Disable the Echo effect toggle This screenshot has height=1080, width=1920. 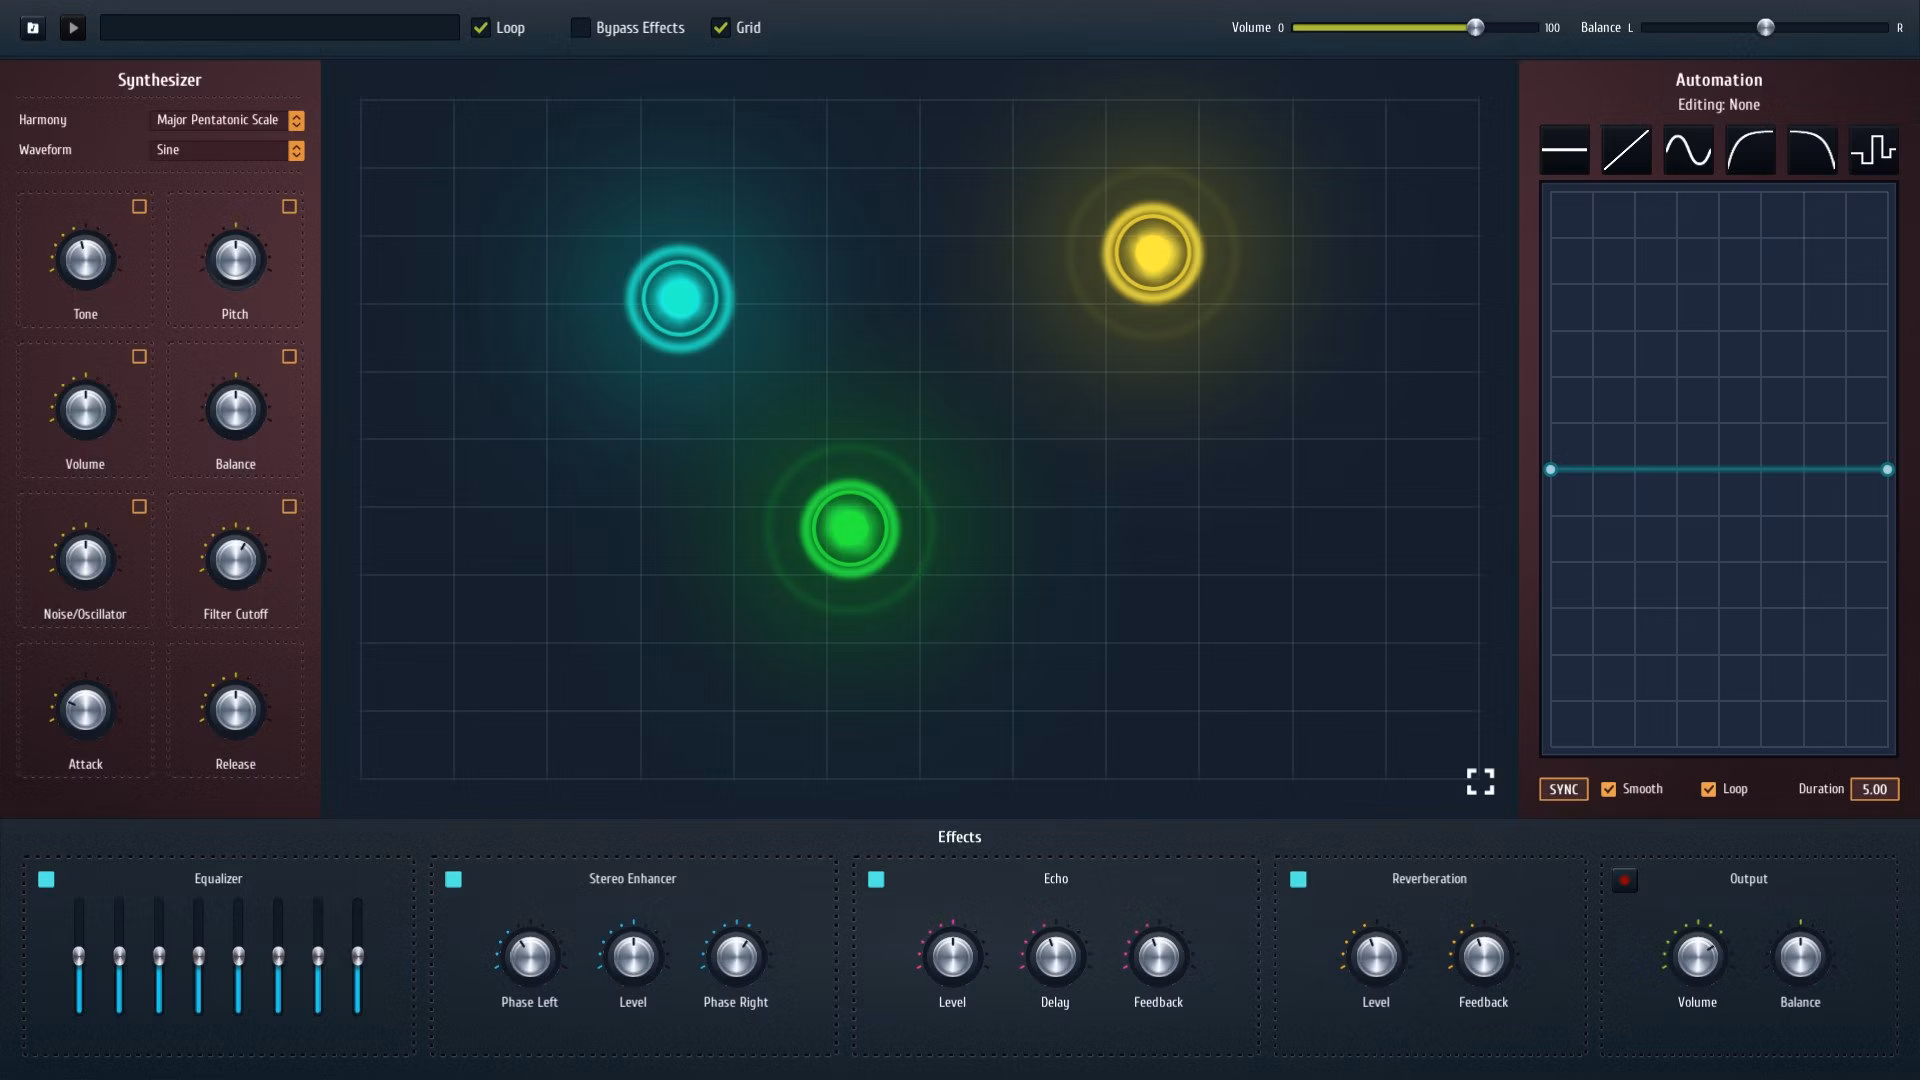pos(876,879)
